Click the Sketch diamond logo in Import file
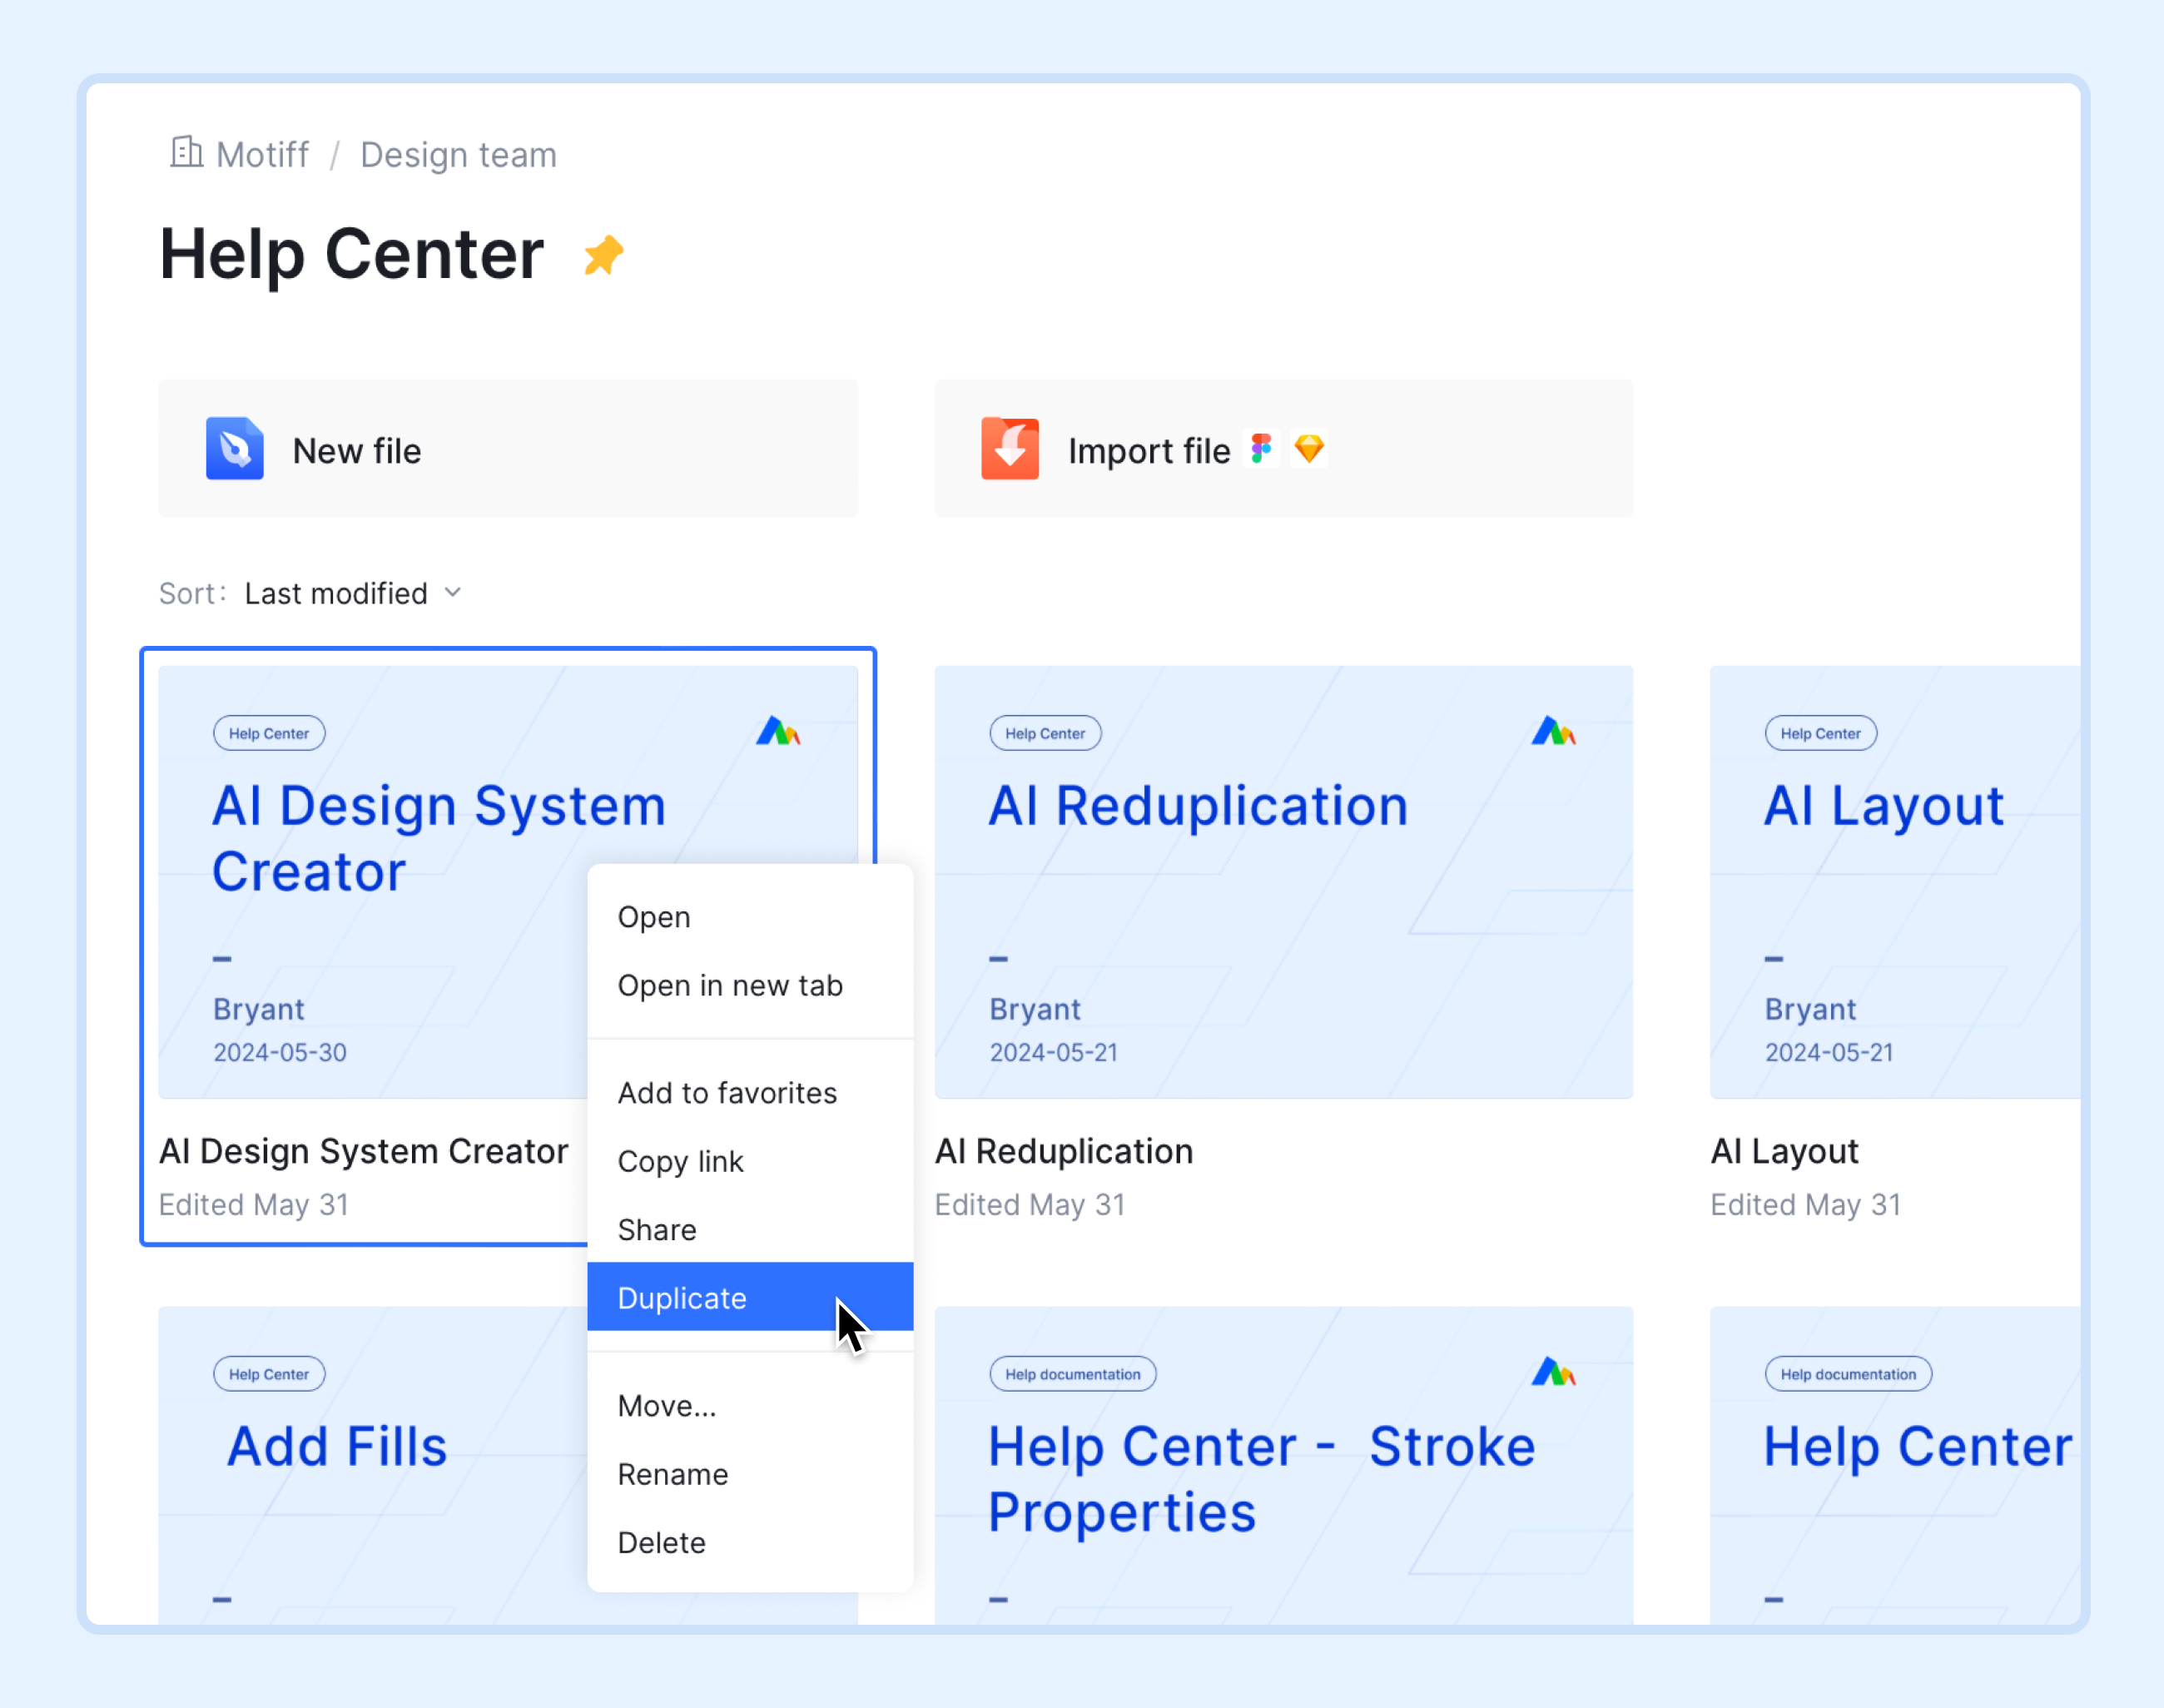Viewport: 2164px width, 1708px height. pyautogui.click(x=1309, y=449)
